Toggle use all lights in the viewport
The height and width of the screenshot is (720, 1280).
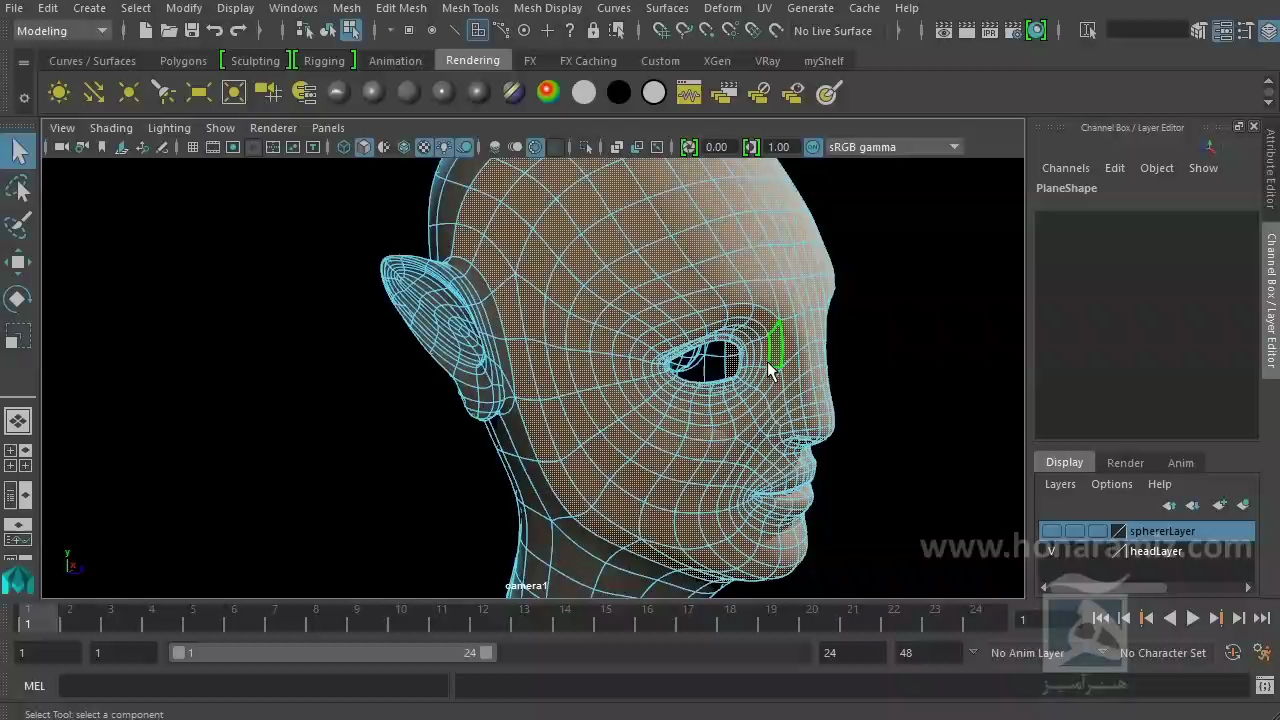click(x=444, y=147)
